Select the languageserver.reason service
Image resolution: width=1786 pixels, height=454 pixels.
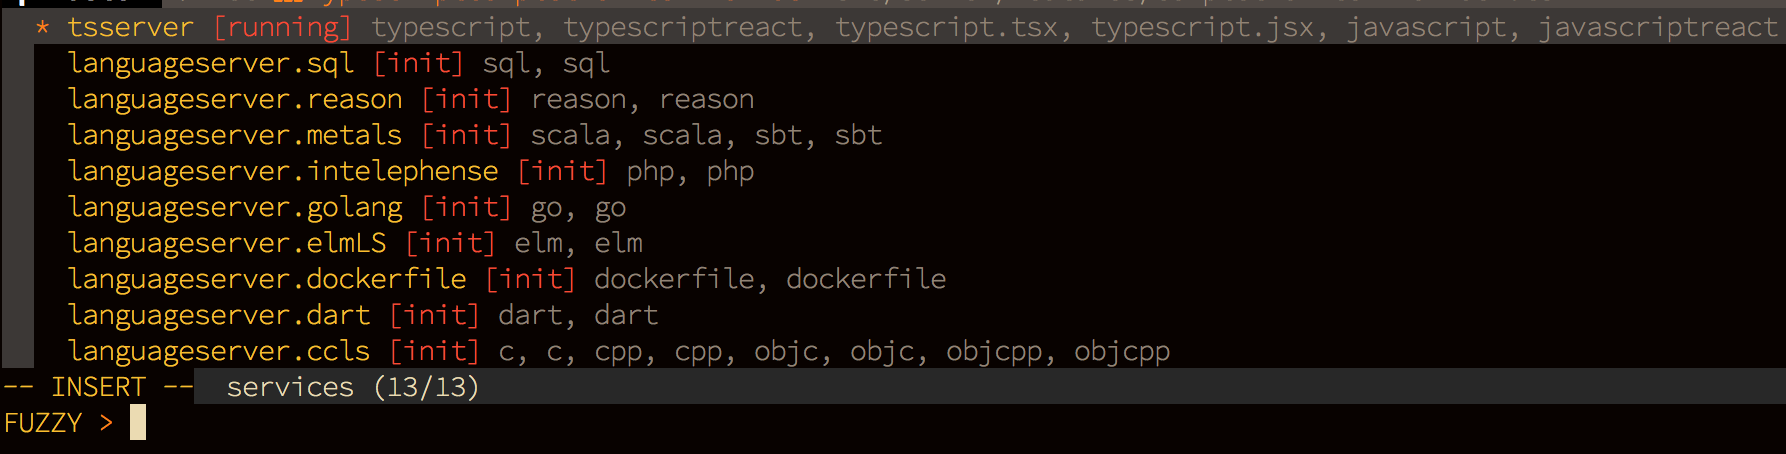(x=909, y=99)
